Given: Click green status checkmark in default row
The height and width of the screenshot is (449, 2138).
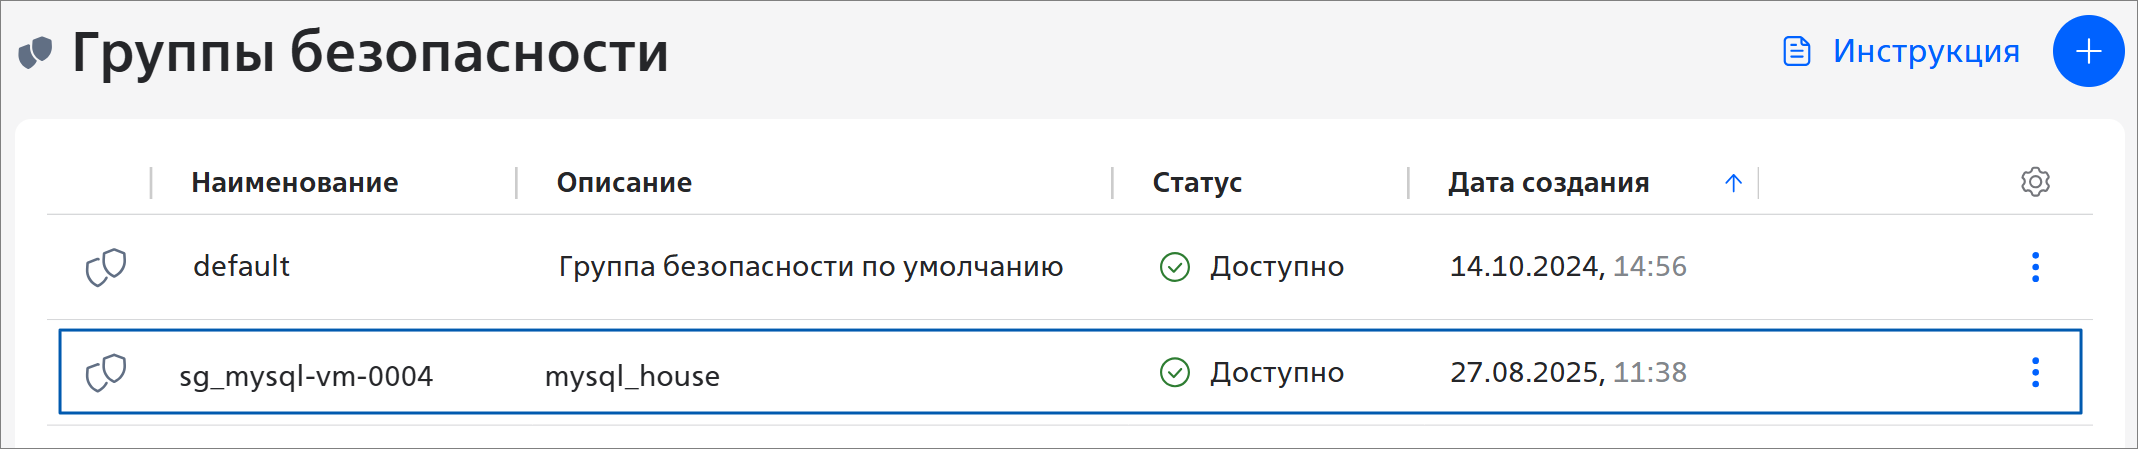Looking at the screenshot, I should [1174, 267].
